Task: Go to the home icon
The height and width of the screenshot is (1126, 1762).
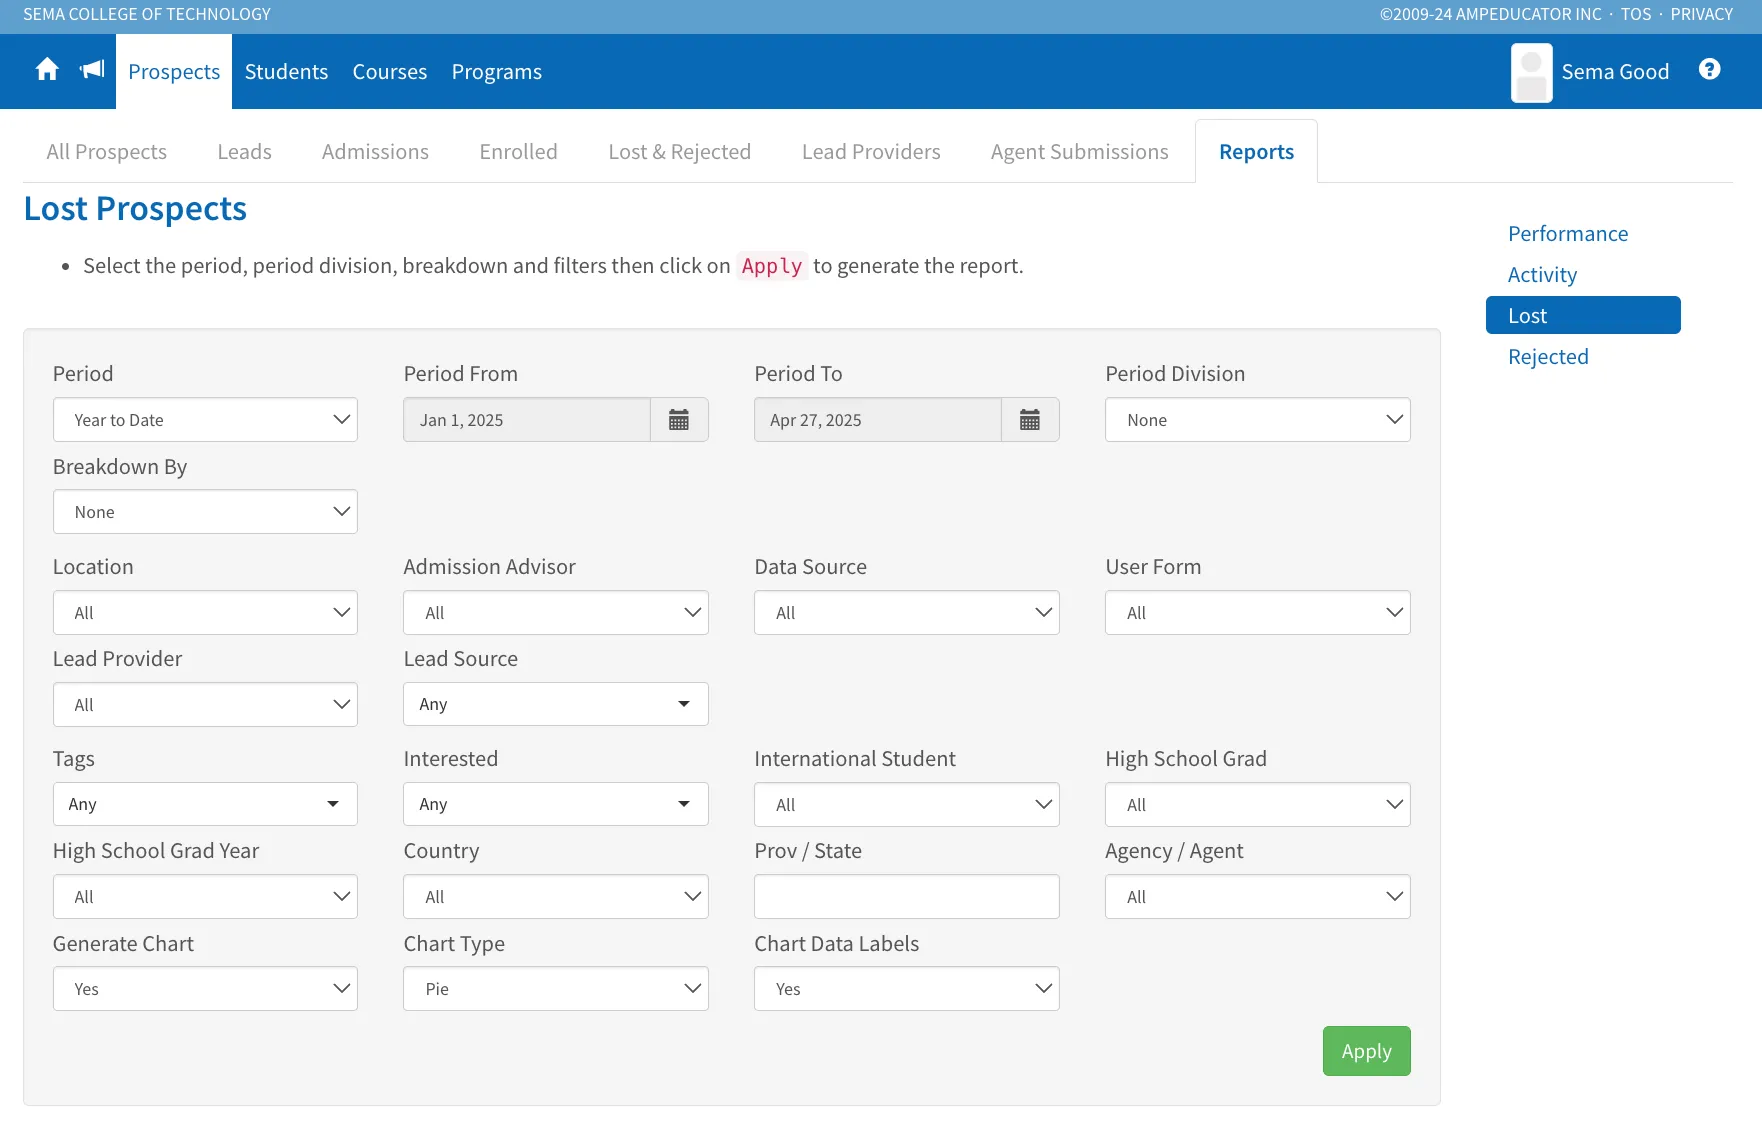Action: tap(47, 70)
